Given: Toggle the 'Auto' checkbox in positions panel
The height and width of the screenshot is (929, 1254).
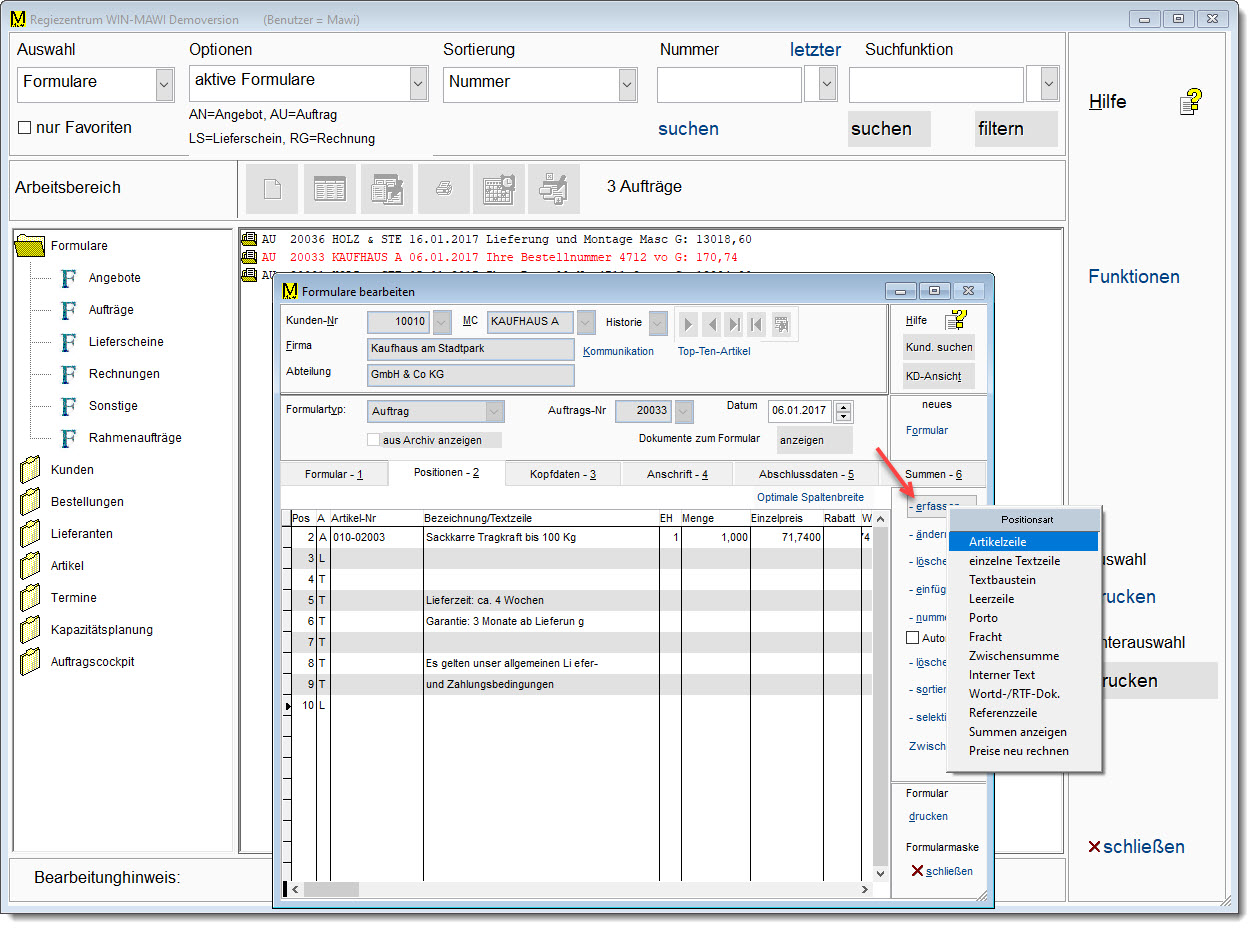Looking at the screenshot, I should tap(912, 638).
